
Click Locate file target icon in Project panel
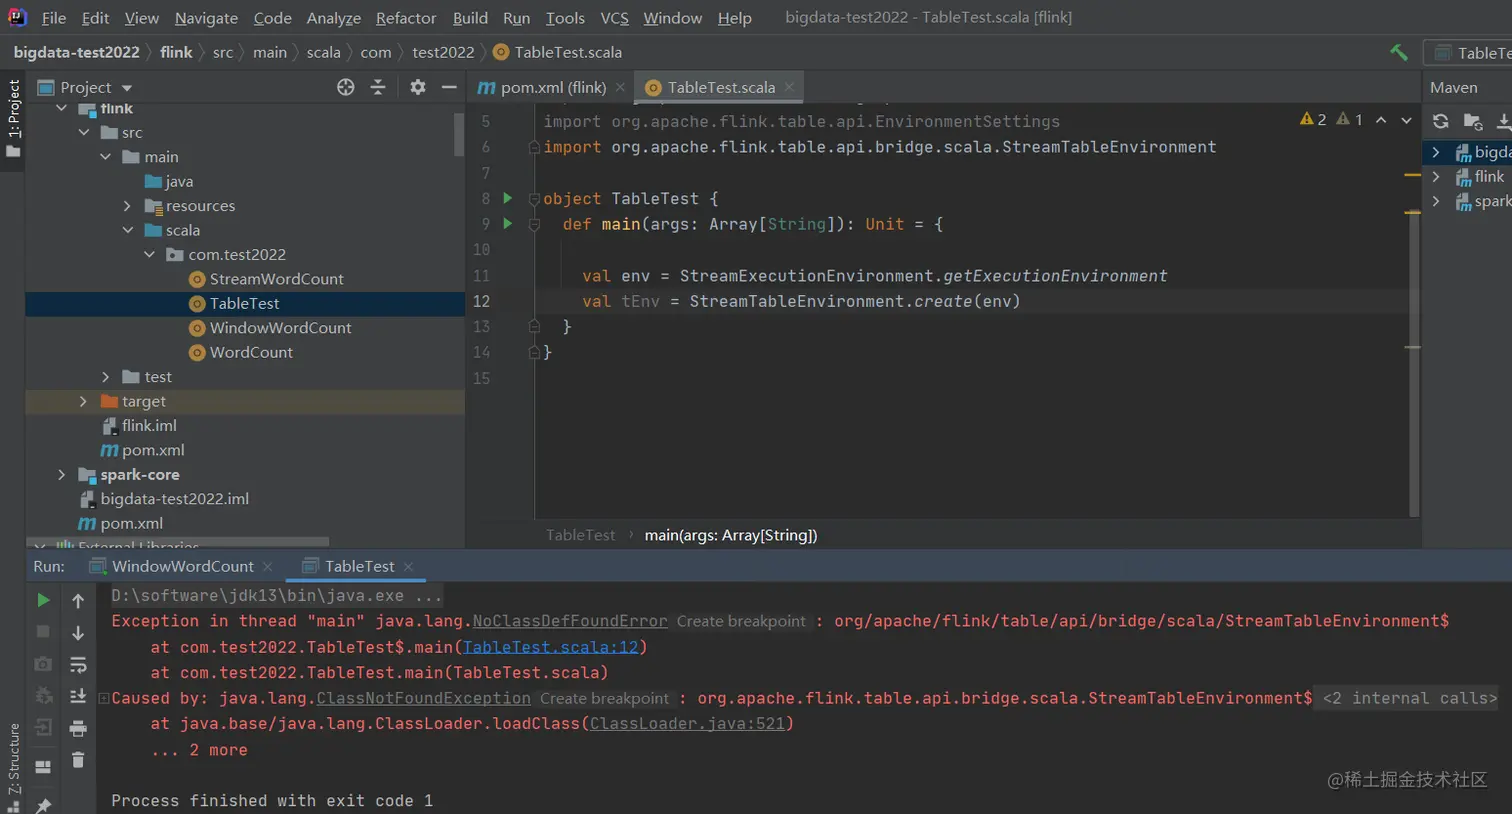(345, 87)
